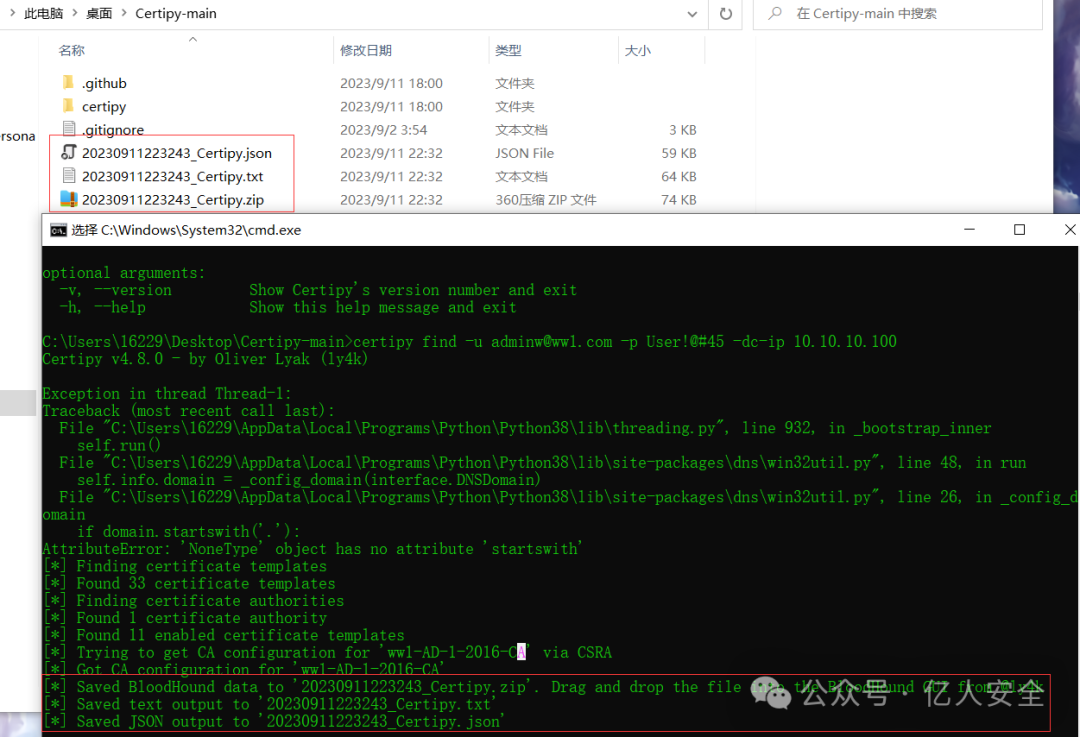1080x737 pixels.
Task: Click the Certipy v4.8.0 version line
Action: click(x=205, y=359)
